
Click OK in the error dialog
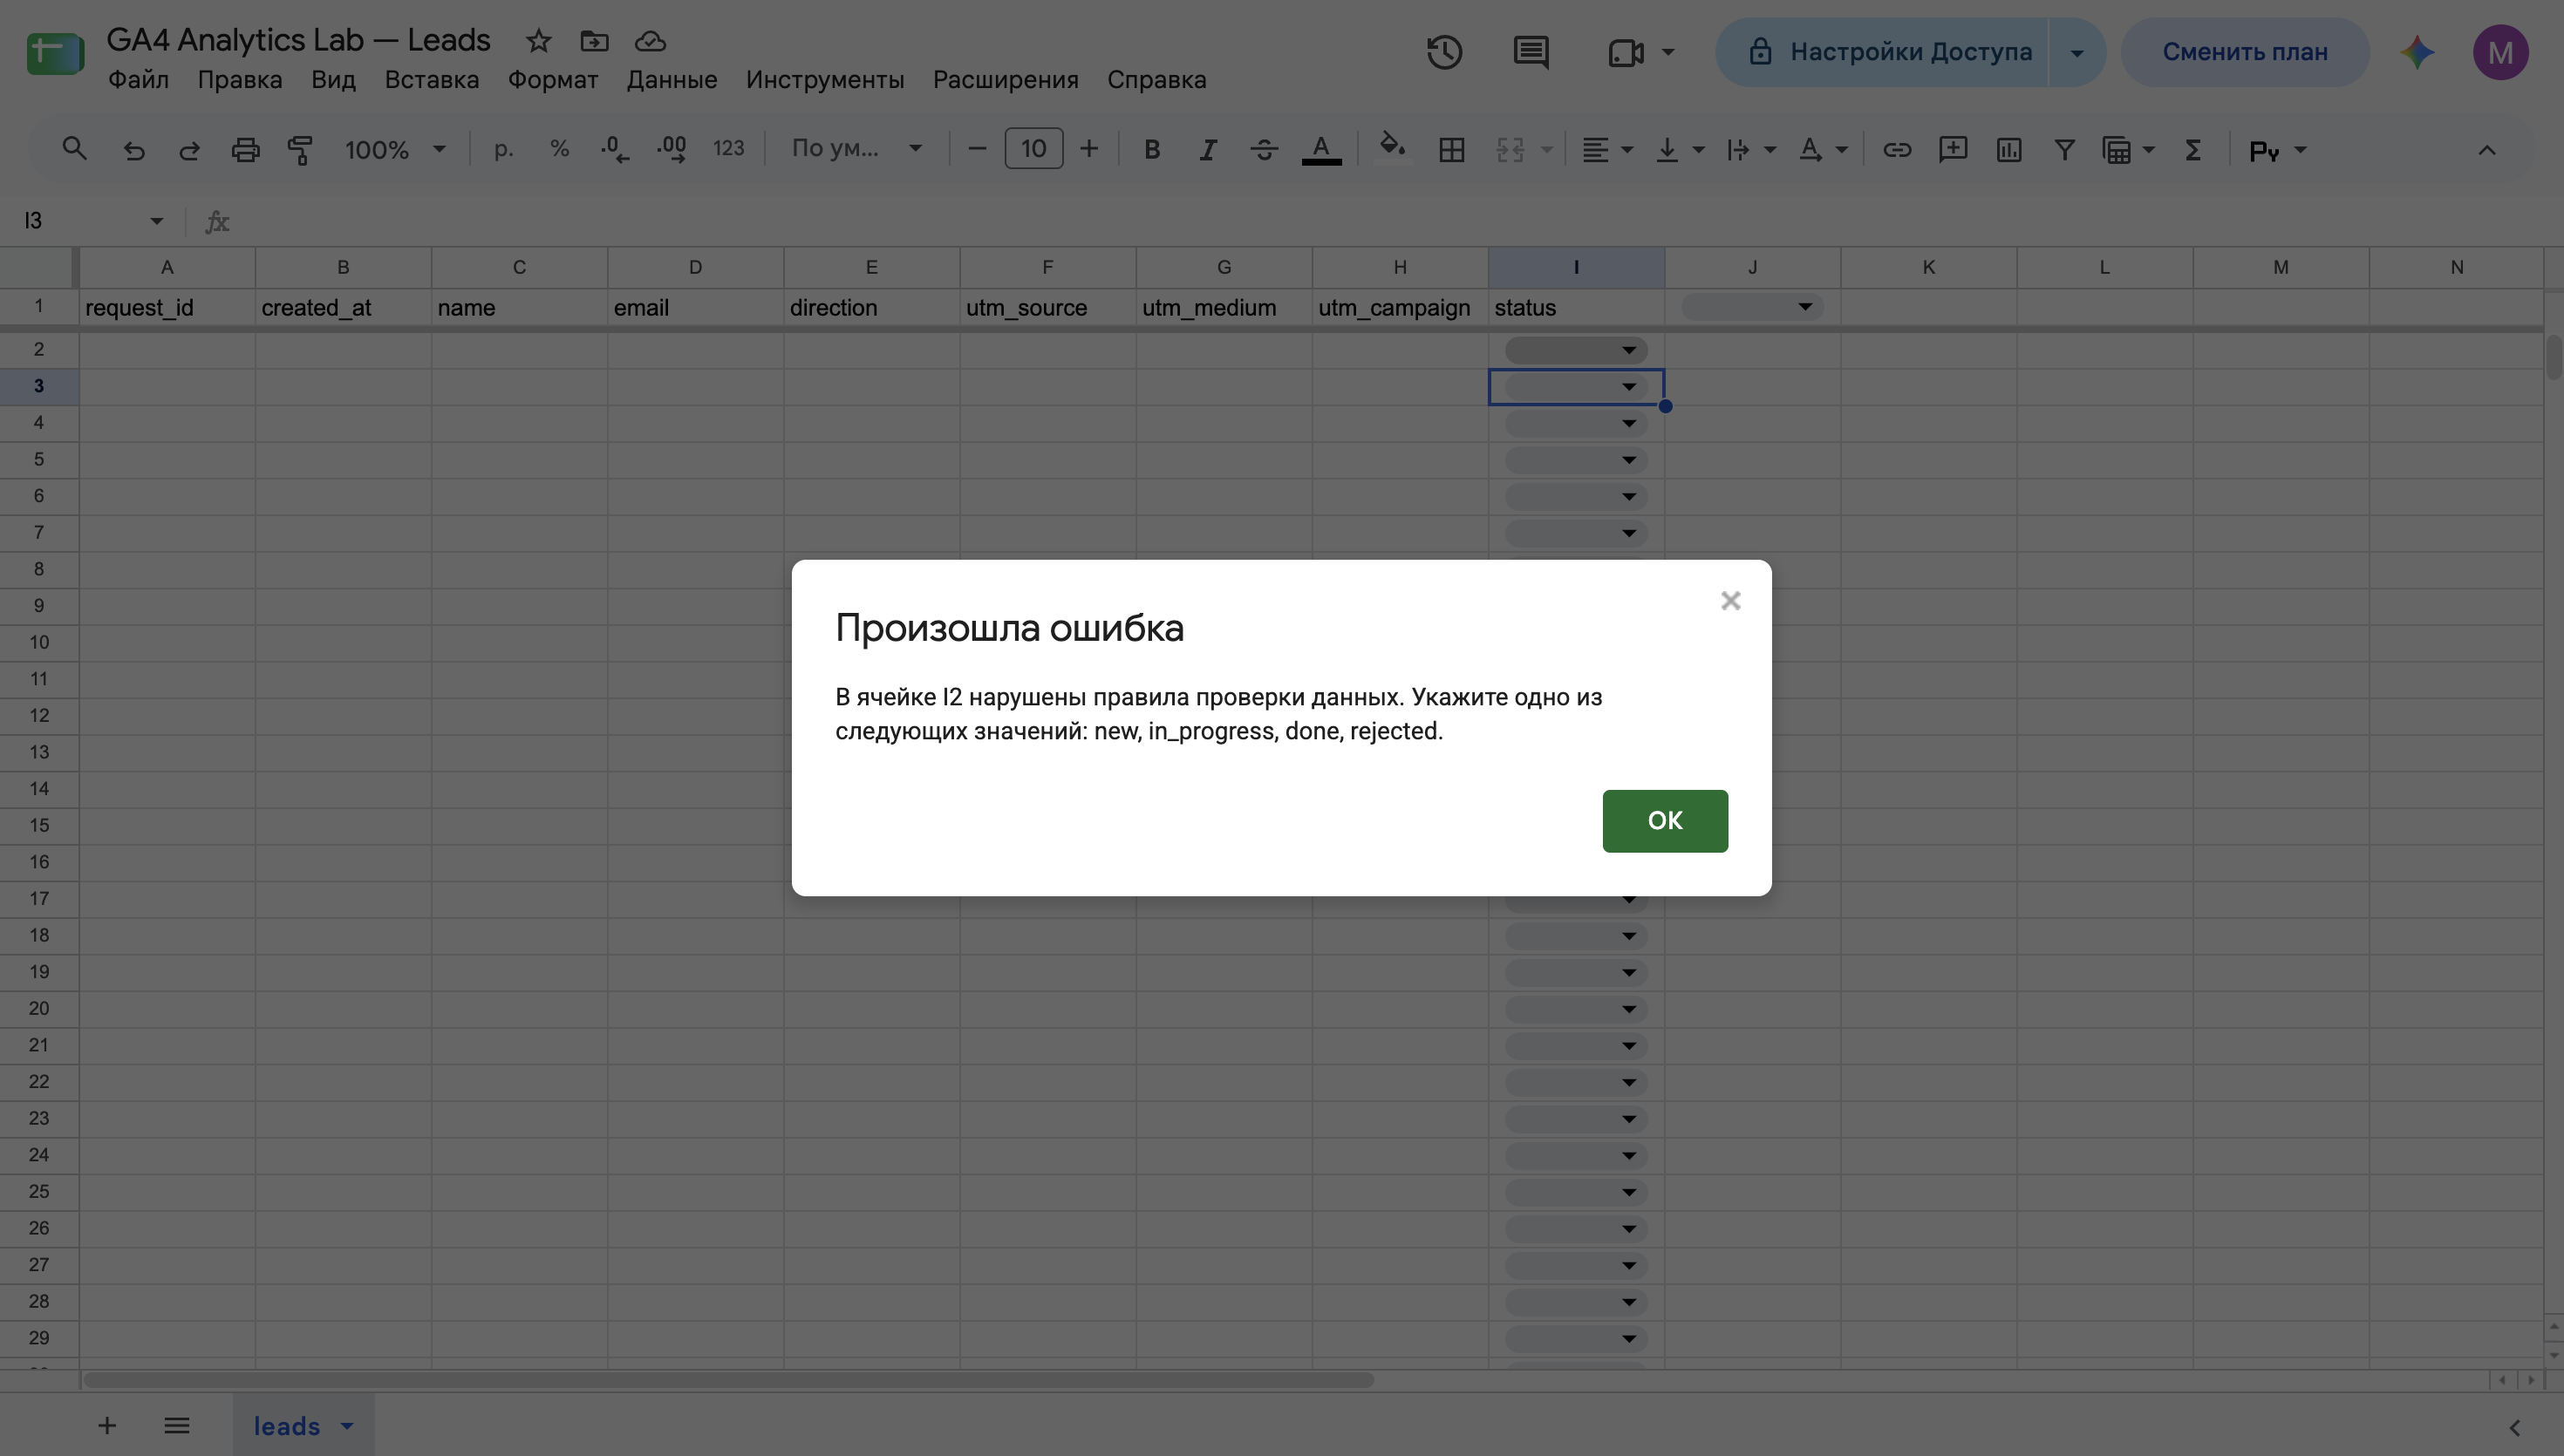1665,820
